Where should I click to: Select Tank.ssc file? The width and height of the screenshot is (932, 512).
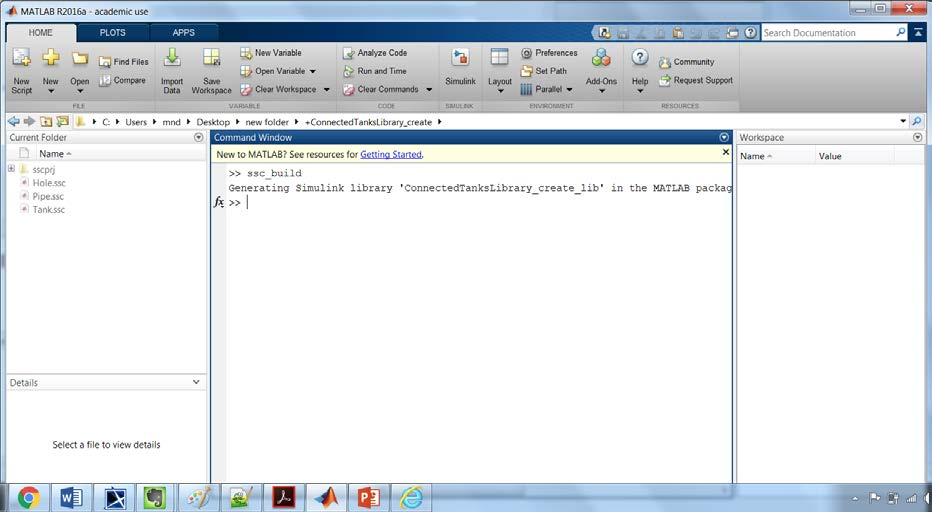pyautogui.click(x=48, y=209)
